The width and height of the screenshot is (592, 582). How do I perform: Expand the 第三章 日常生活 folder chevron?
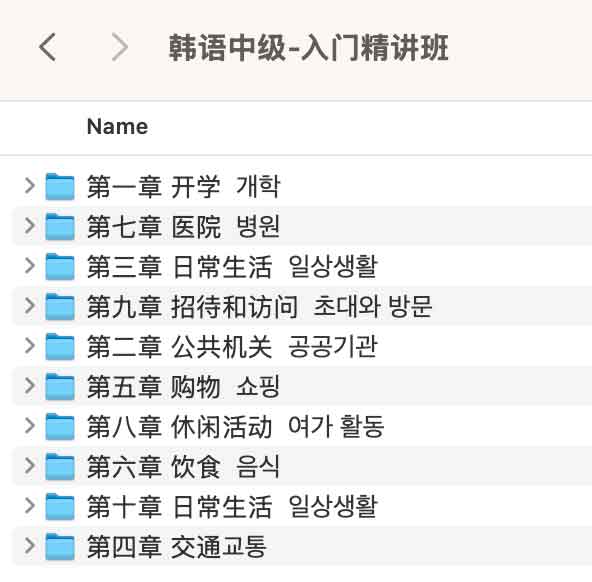point(29,266)
